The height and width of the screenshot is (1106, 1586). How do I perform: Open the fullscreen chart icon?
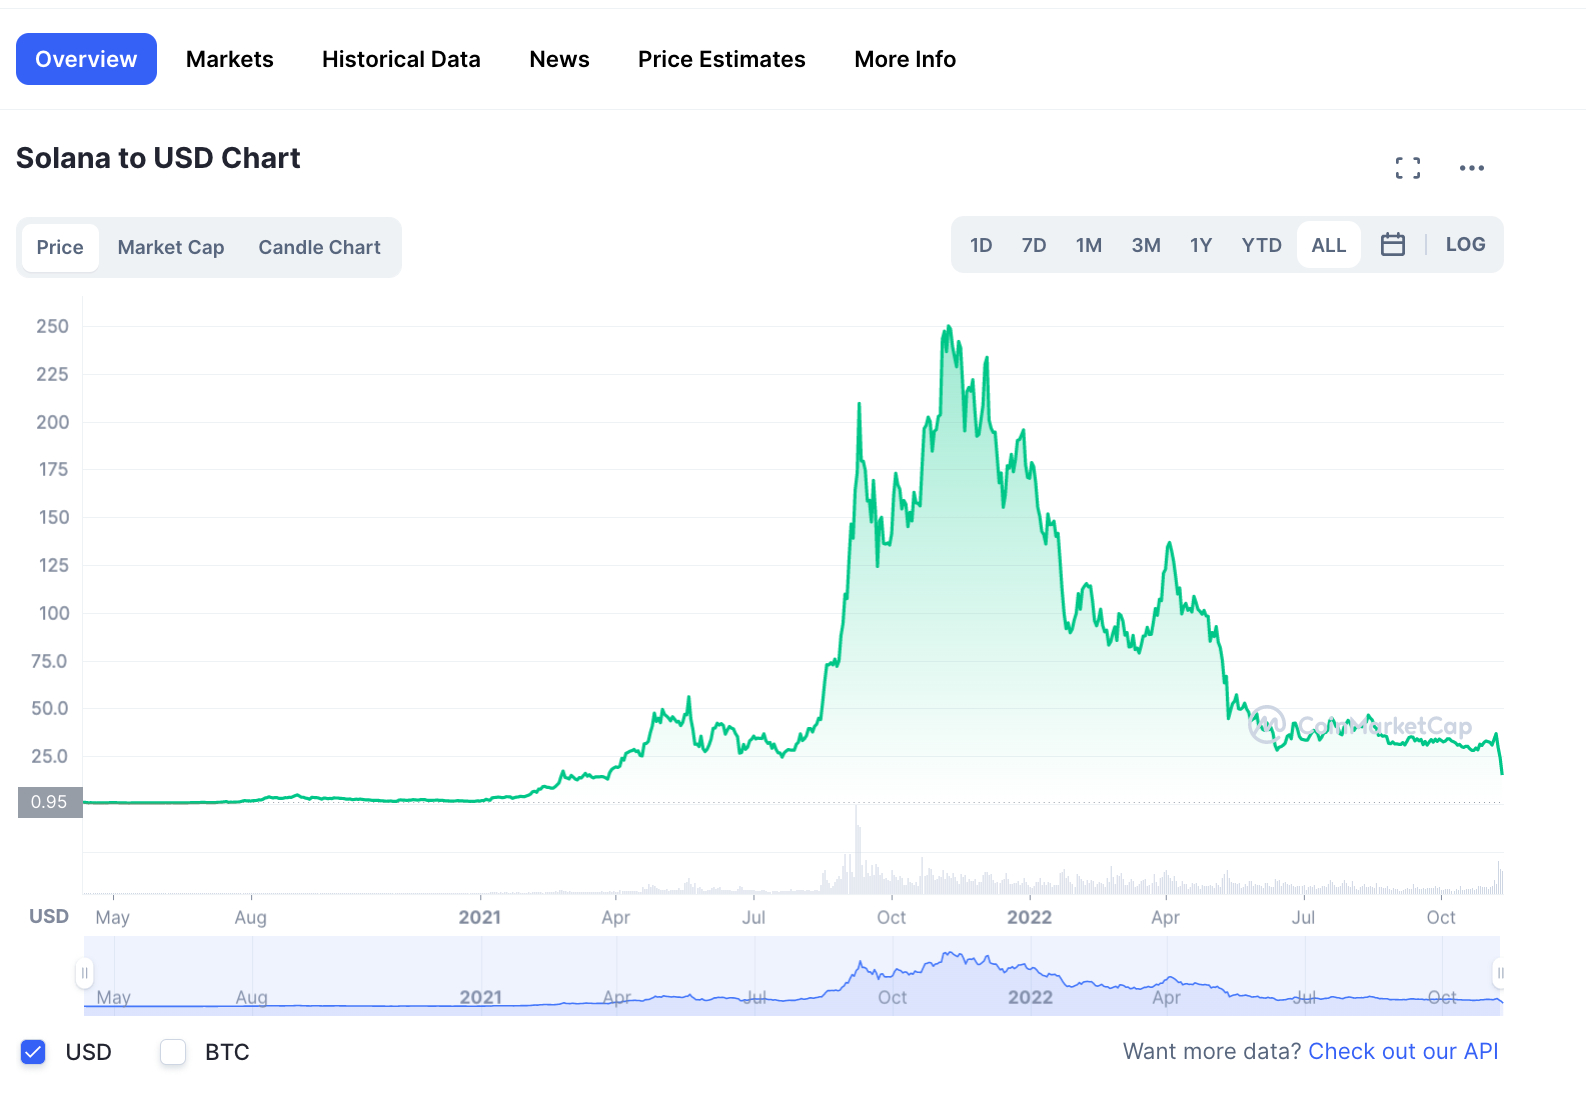coord(1408,168)
